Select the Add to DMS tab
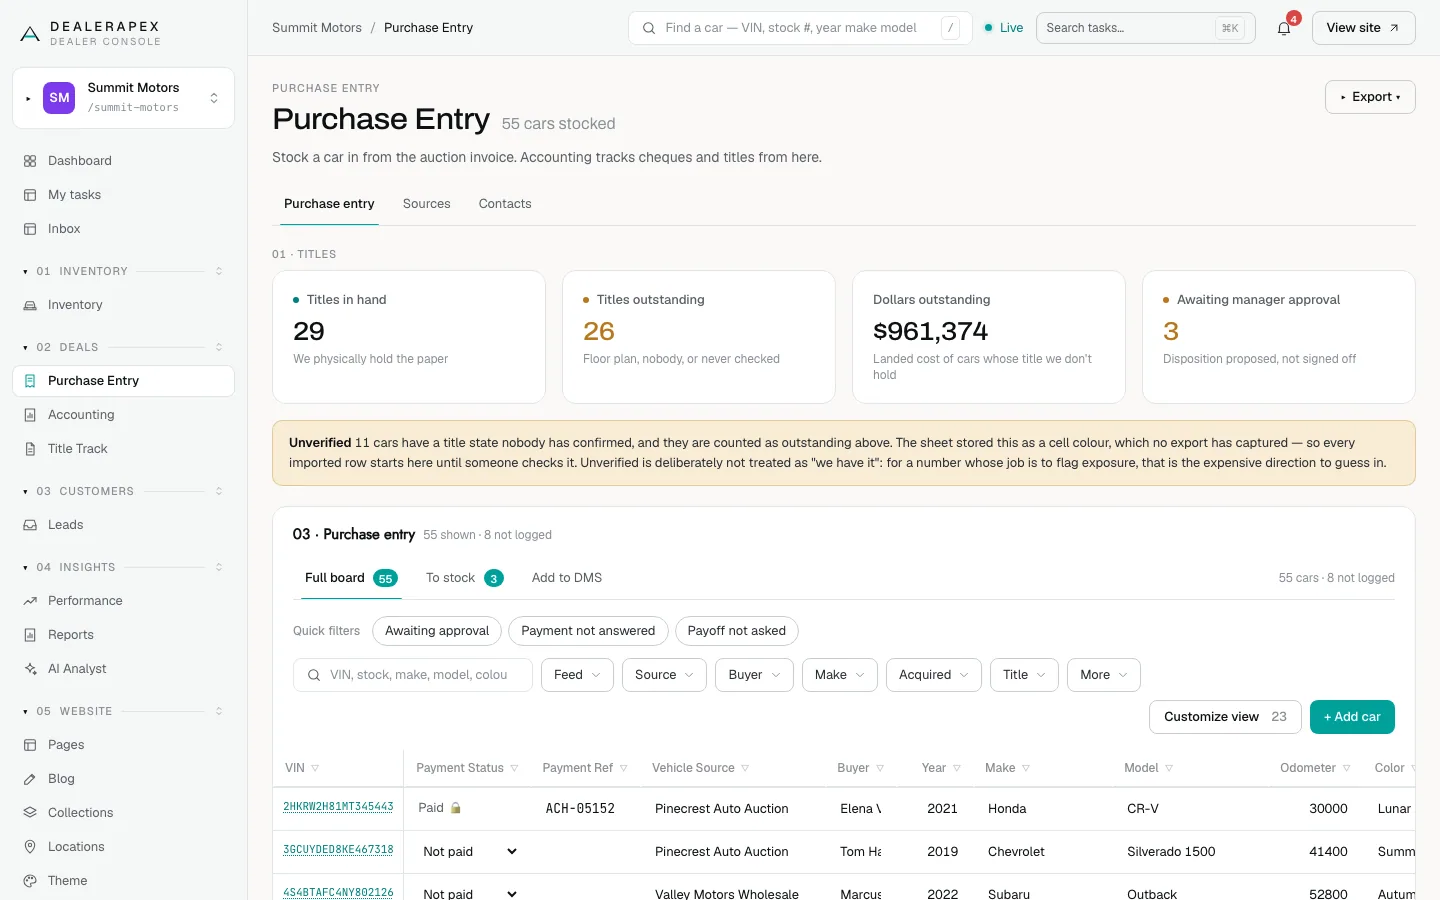This screenshot has height=900, width=1440. point(567,578)
